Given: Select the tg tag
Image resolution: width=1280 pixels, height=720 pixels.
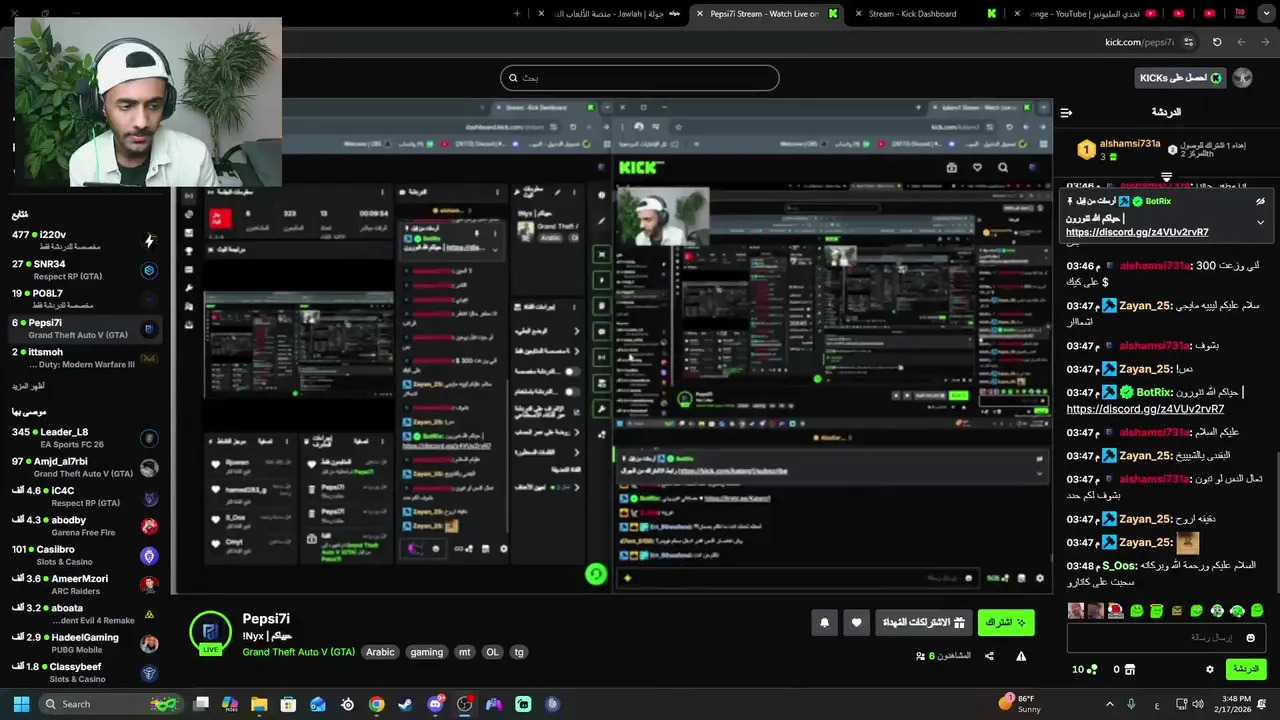Looking at the screenshot, I should tap(518, 652).
